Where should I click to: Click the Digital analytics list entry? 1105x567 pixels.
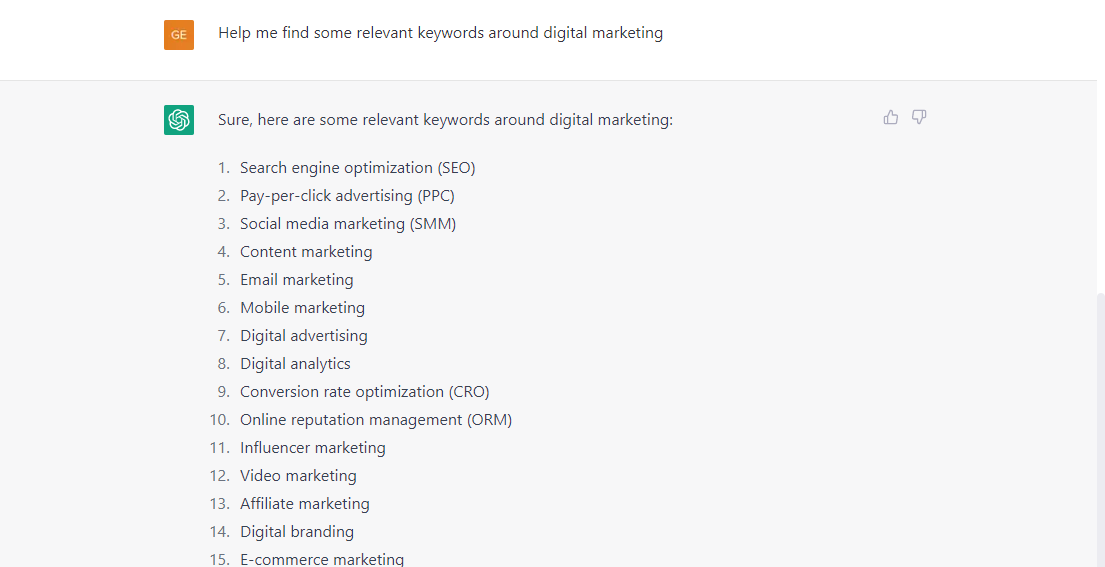(x=295, y=364)
